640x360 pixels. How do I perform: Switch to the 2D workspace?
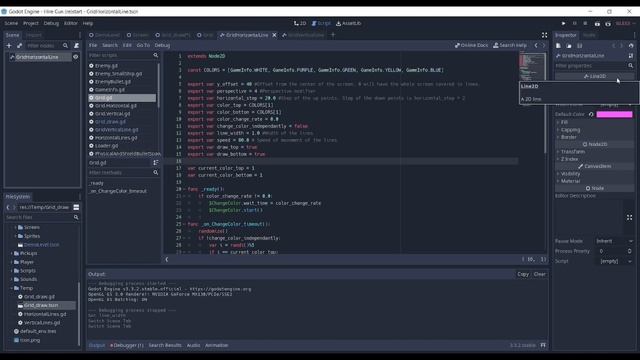(300, 24)
